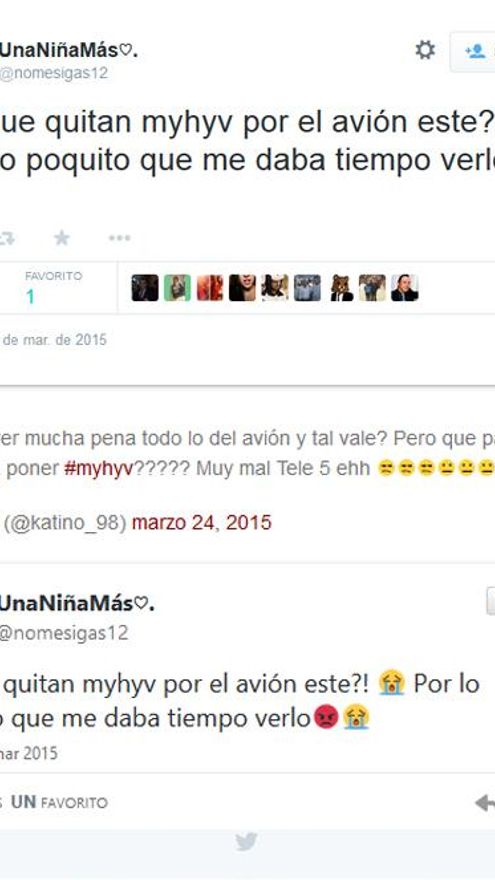The width and height of the screenshot is (495, 880).
Task: Select the bear avatar in favoriters row
Action: [x=342, y=288]
